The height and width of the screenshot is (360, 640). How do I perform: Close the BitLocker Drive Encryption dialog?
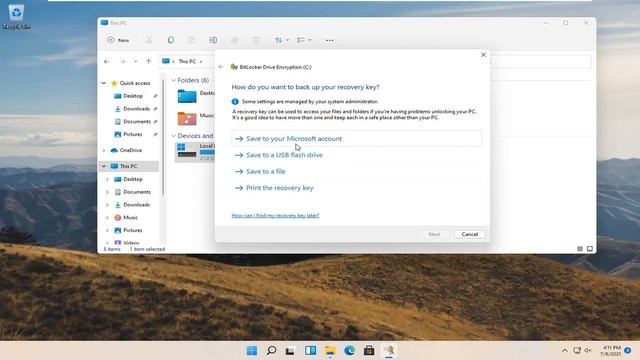pos(483,55)
